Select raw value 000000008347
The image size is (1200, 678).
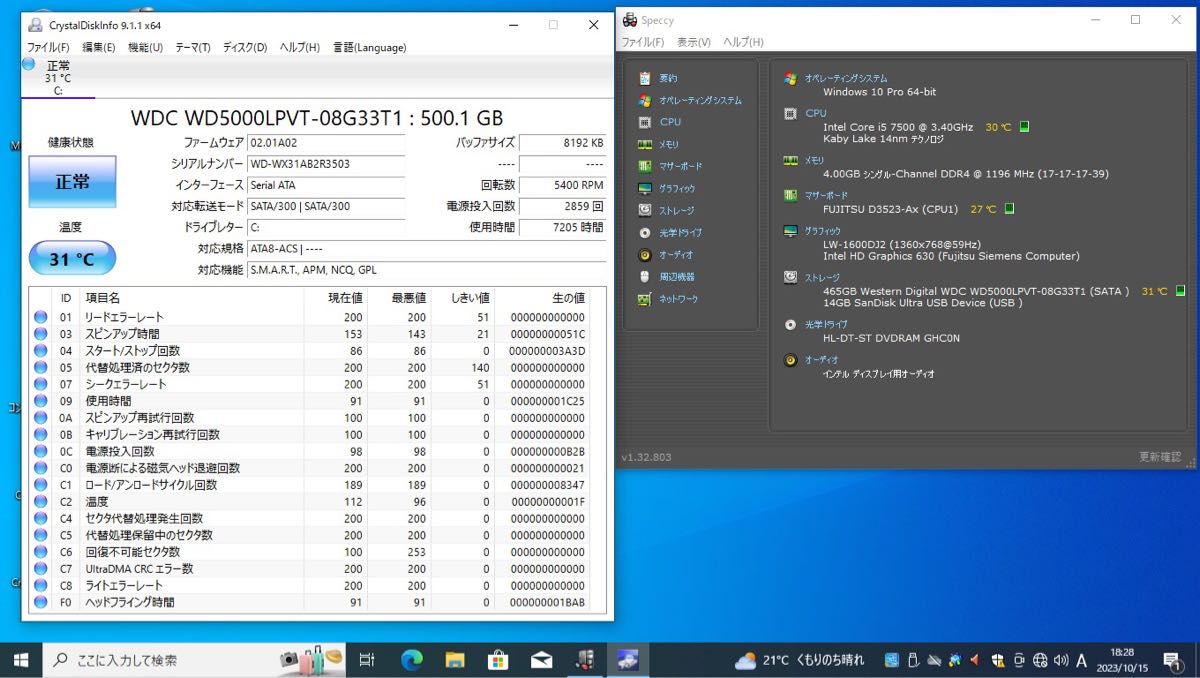pos(547,485)
